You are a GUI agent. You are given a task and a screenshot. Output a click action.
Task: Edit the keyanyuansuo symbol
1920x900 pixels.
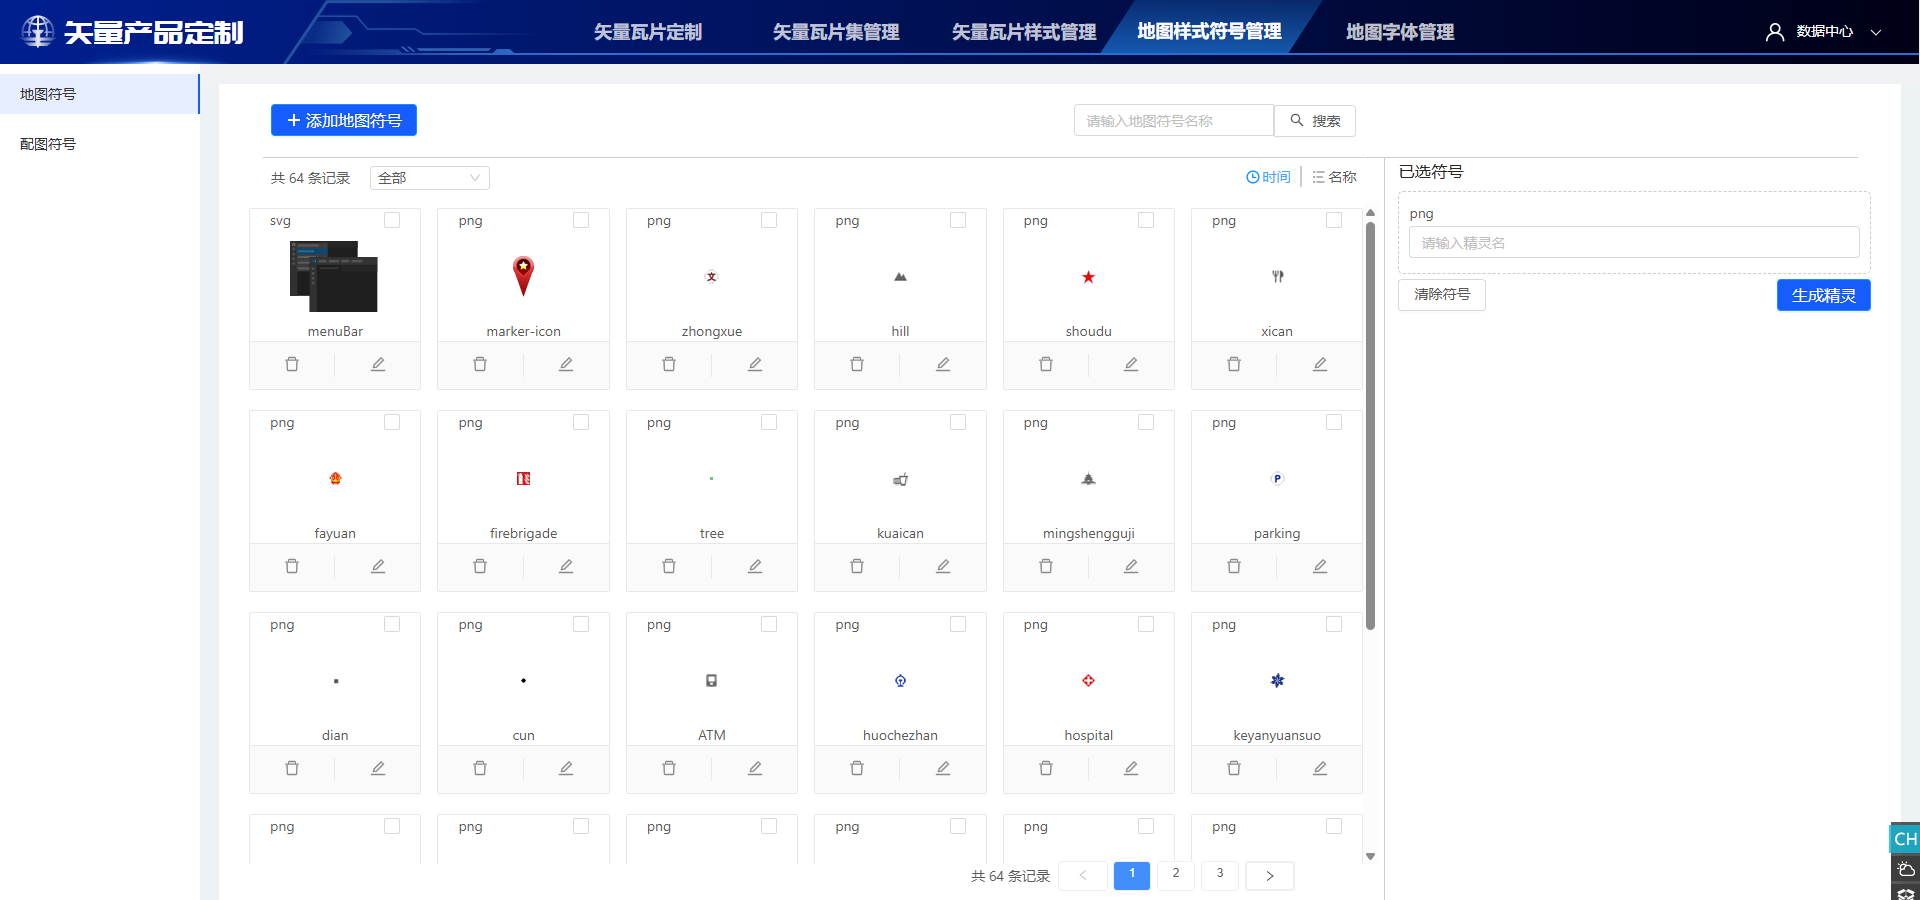1320,768
